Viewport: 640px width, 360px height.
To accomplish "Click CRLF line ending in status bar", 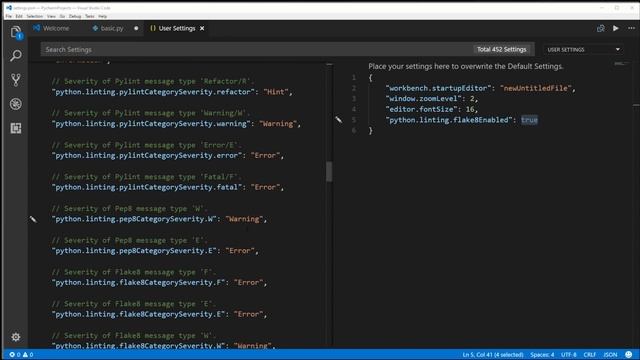I will [590, 354].
